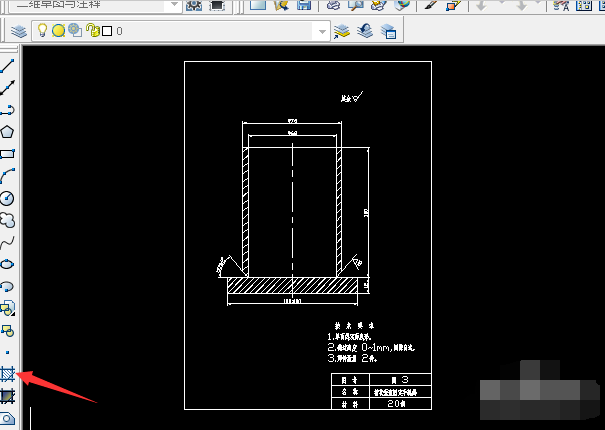
Task: Select the Line drawing tool
Action: [x=7, y=66]
